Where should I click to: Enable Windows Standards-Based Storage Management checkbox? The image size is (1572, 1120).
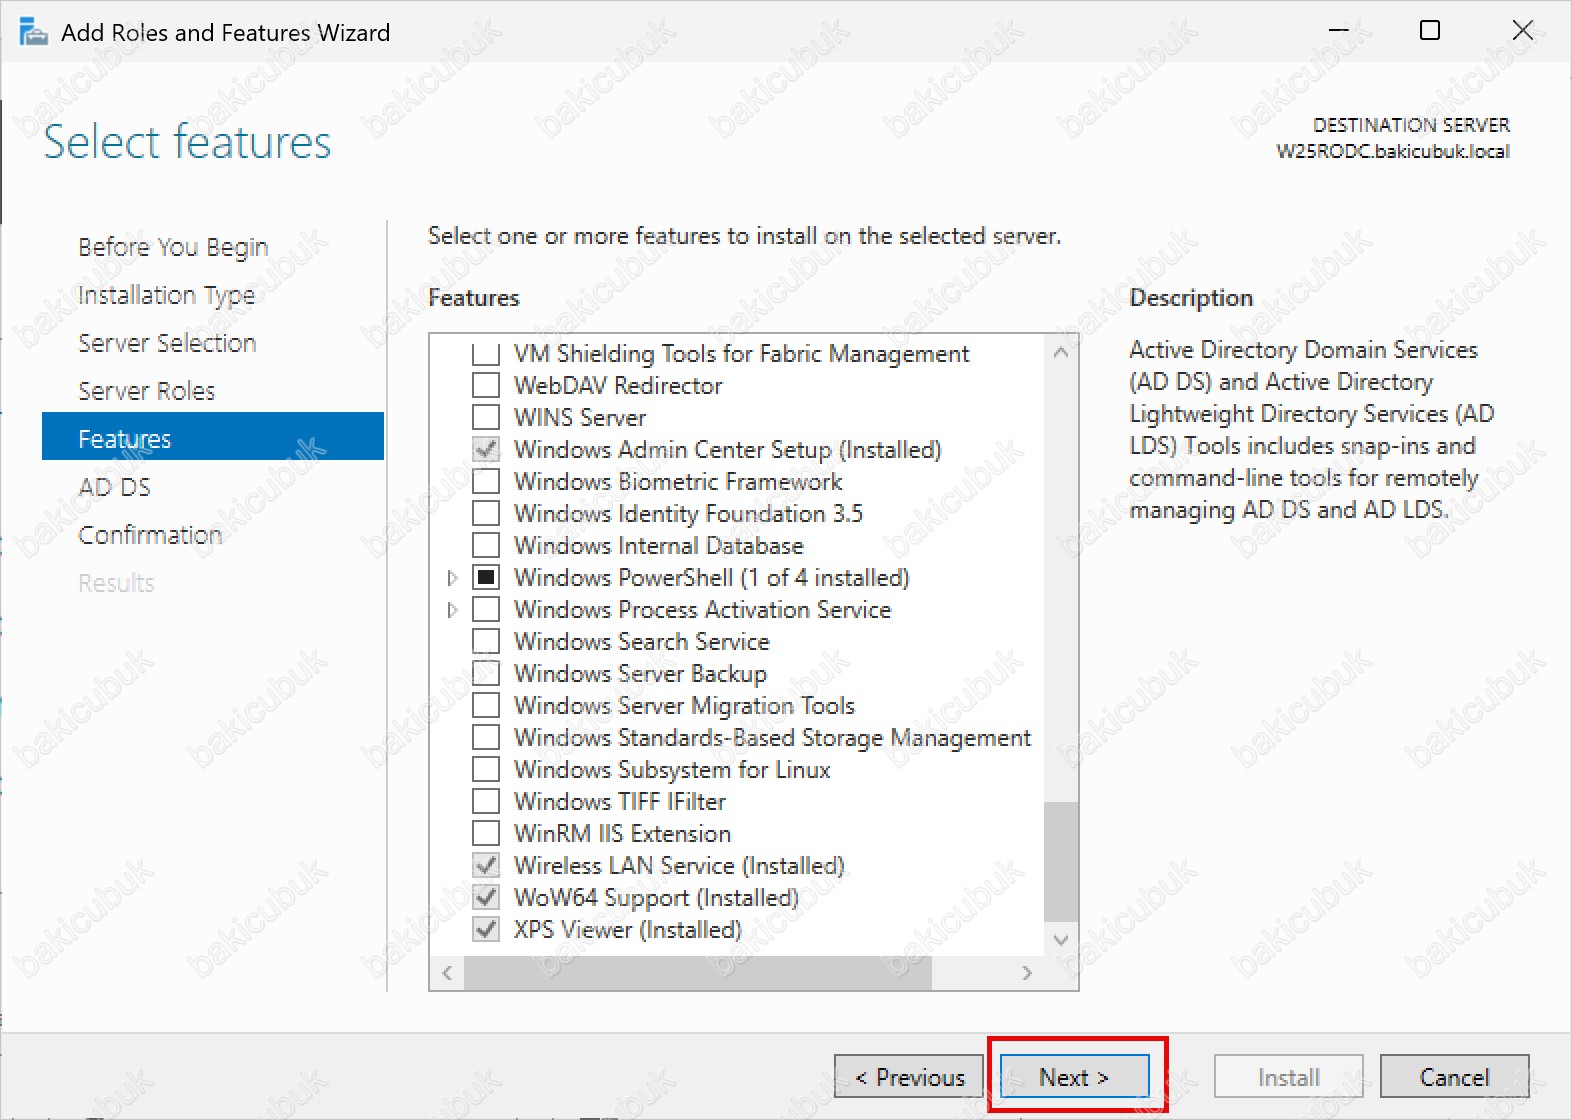tap(486, 737)
